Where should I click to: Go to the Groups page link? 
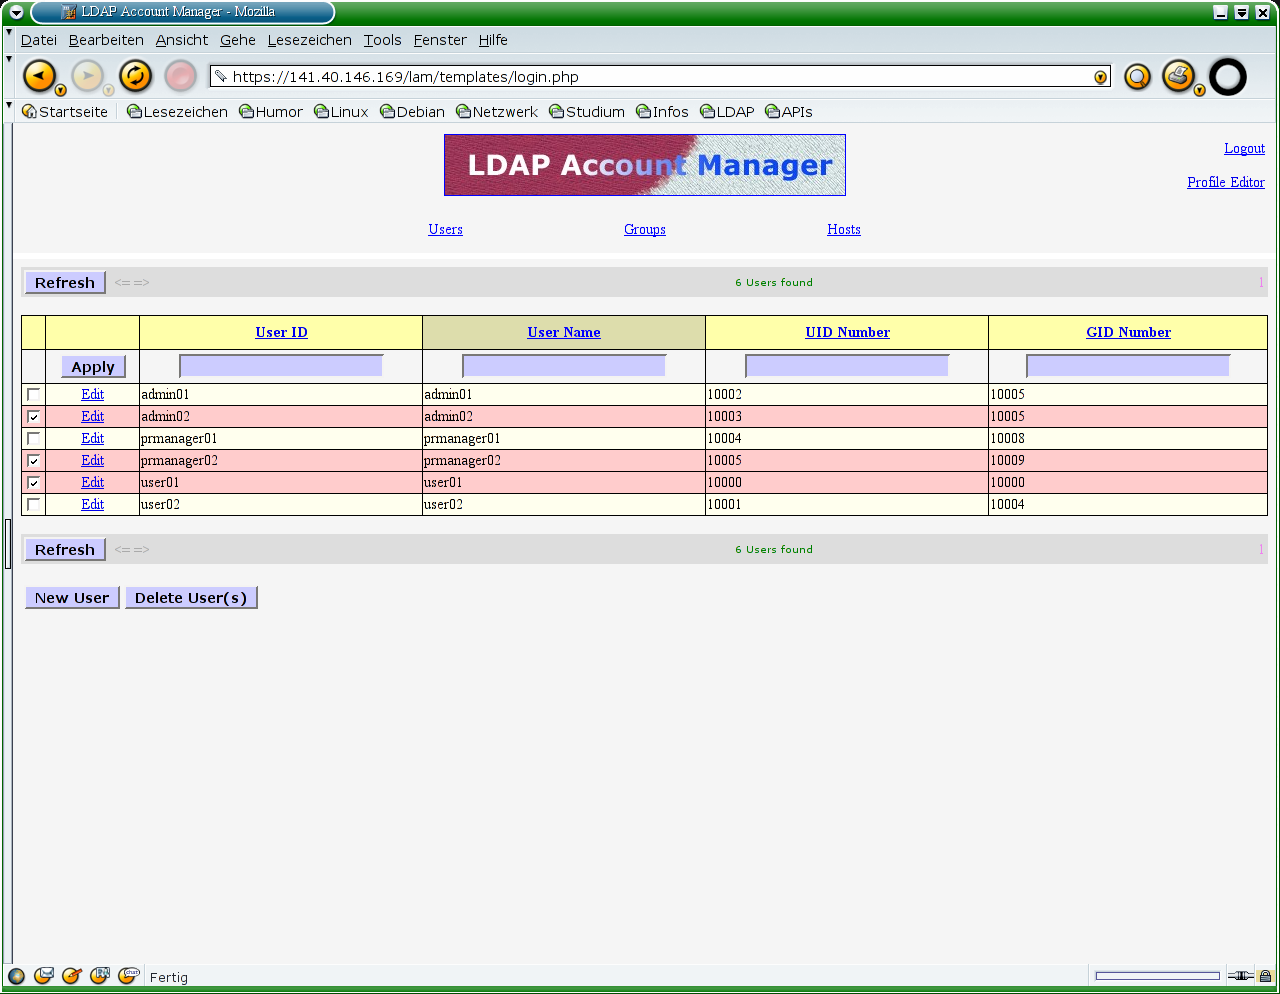[645, 229]
